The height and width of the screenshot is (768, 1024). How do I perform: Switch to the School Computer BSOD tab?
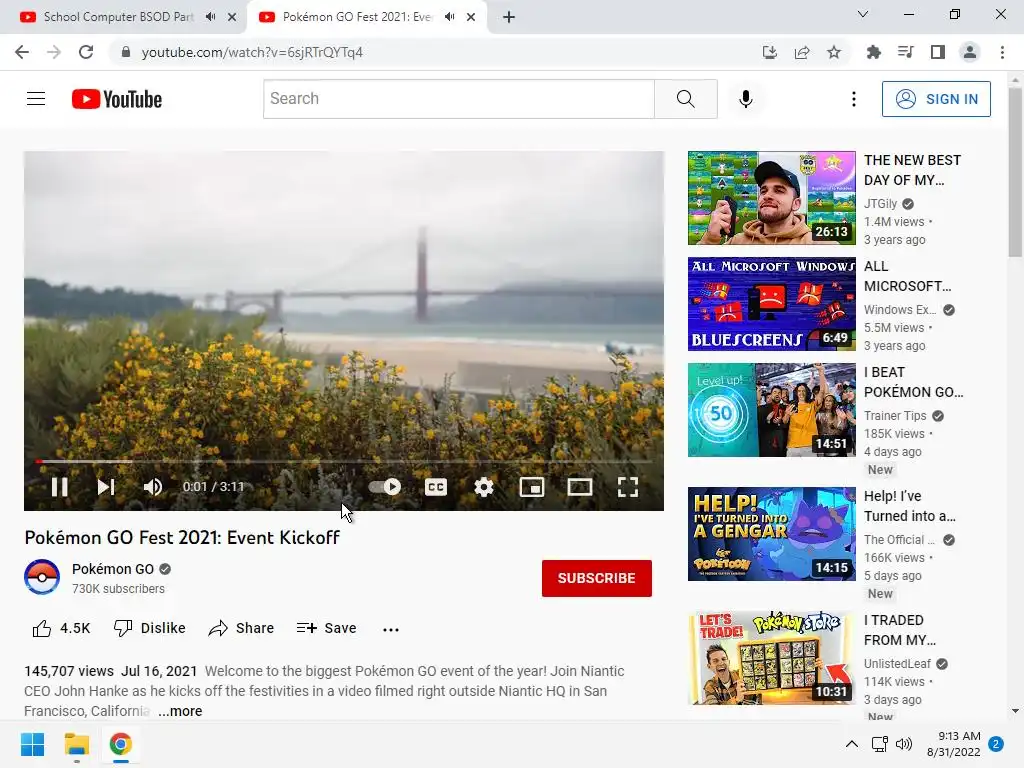click(x=119, y=17)
